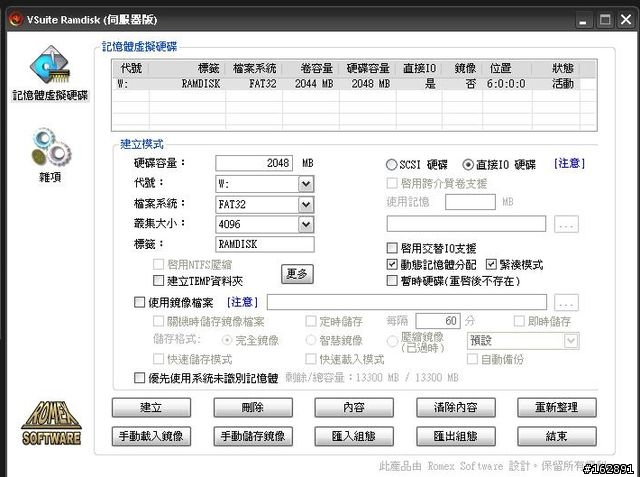Open the [注意] link beside 使用鏡像檔案
Image resolution: width=640 pixels, height=477 pixels.
tap(242, 302)
